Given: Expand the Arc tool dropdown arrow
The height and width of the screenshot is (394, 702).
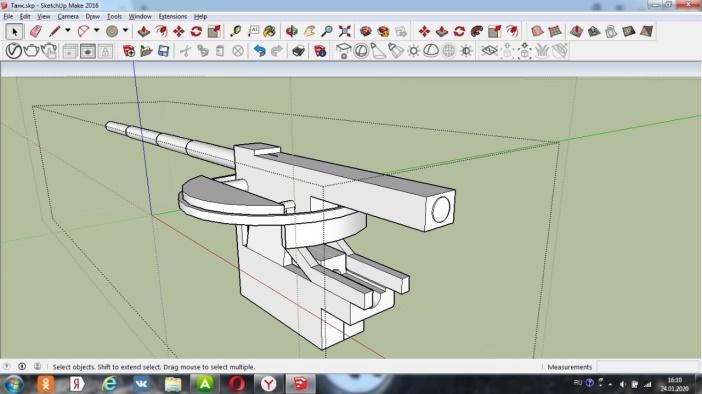Looking at the screenshot, I should pyautogui.click(x=96, y=30).
